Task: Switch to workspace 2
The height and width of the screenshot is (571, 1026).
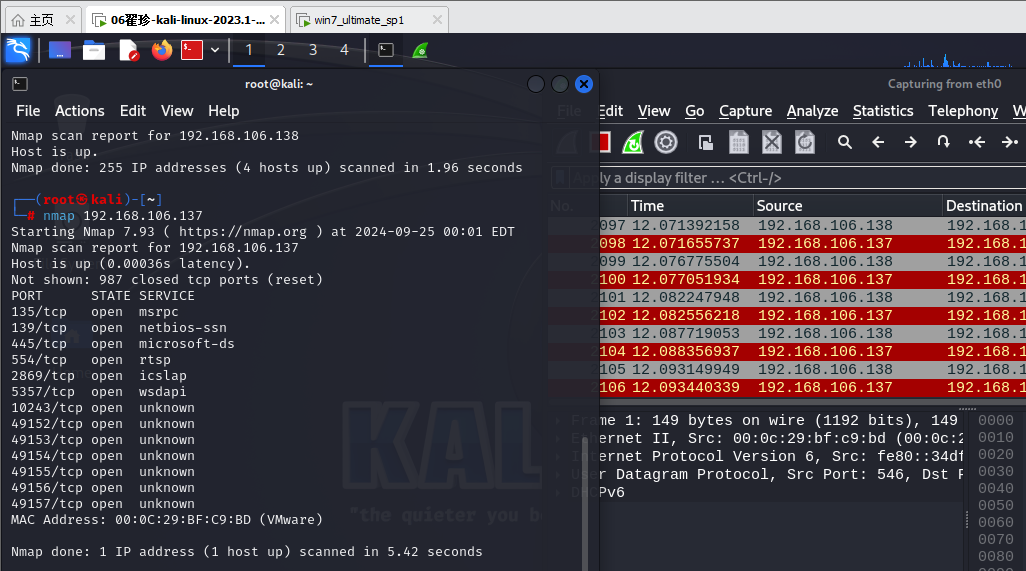Action: [281, 50]
